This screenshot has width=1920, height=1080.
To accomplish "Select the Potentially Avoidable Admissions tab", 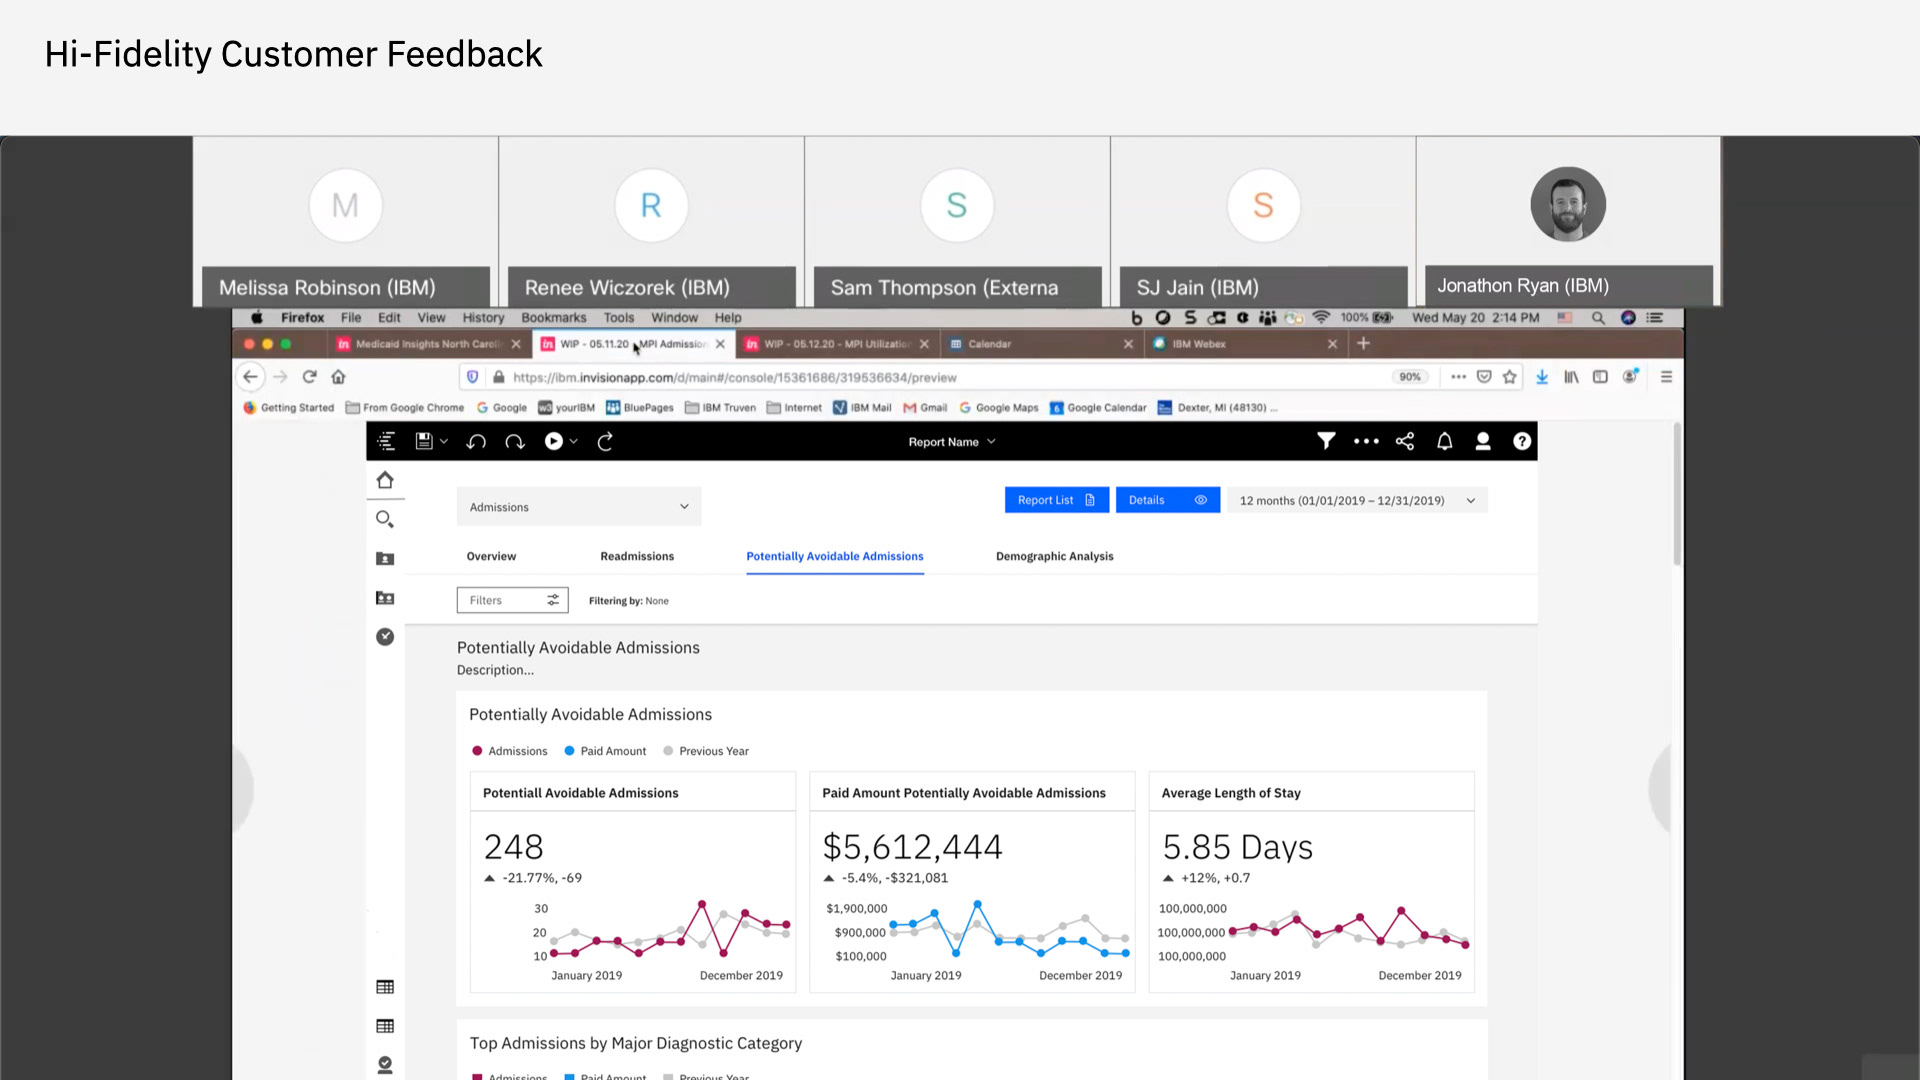I will (x=835, y=556).
